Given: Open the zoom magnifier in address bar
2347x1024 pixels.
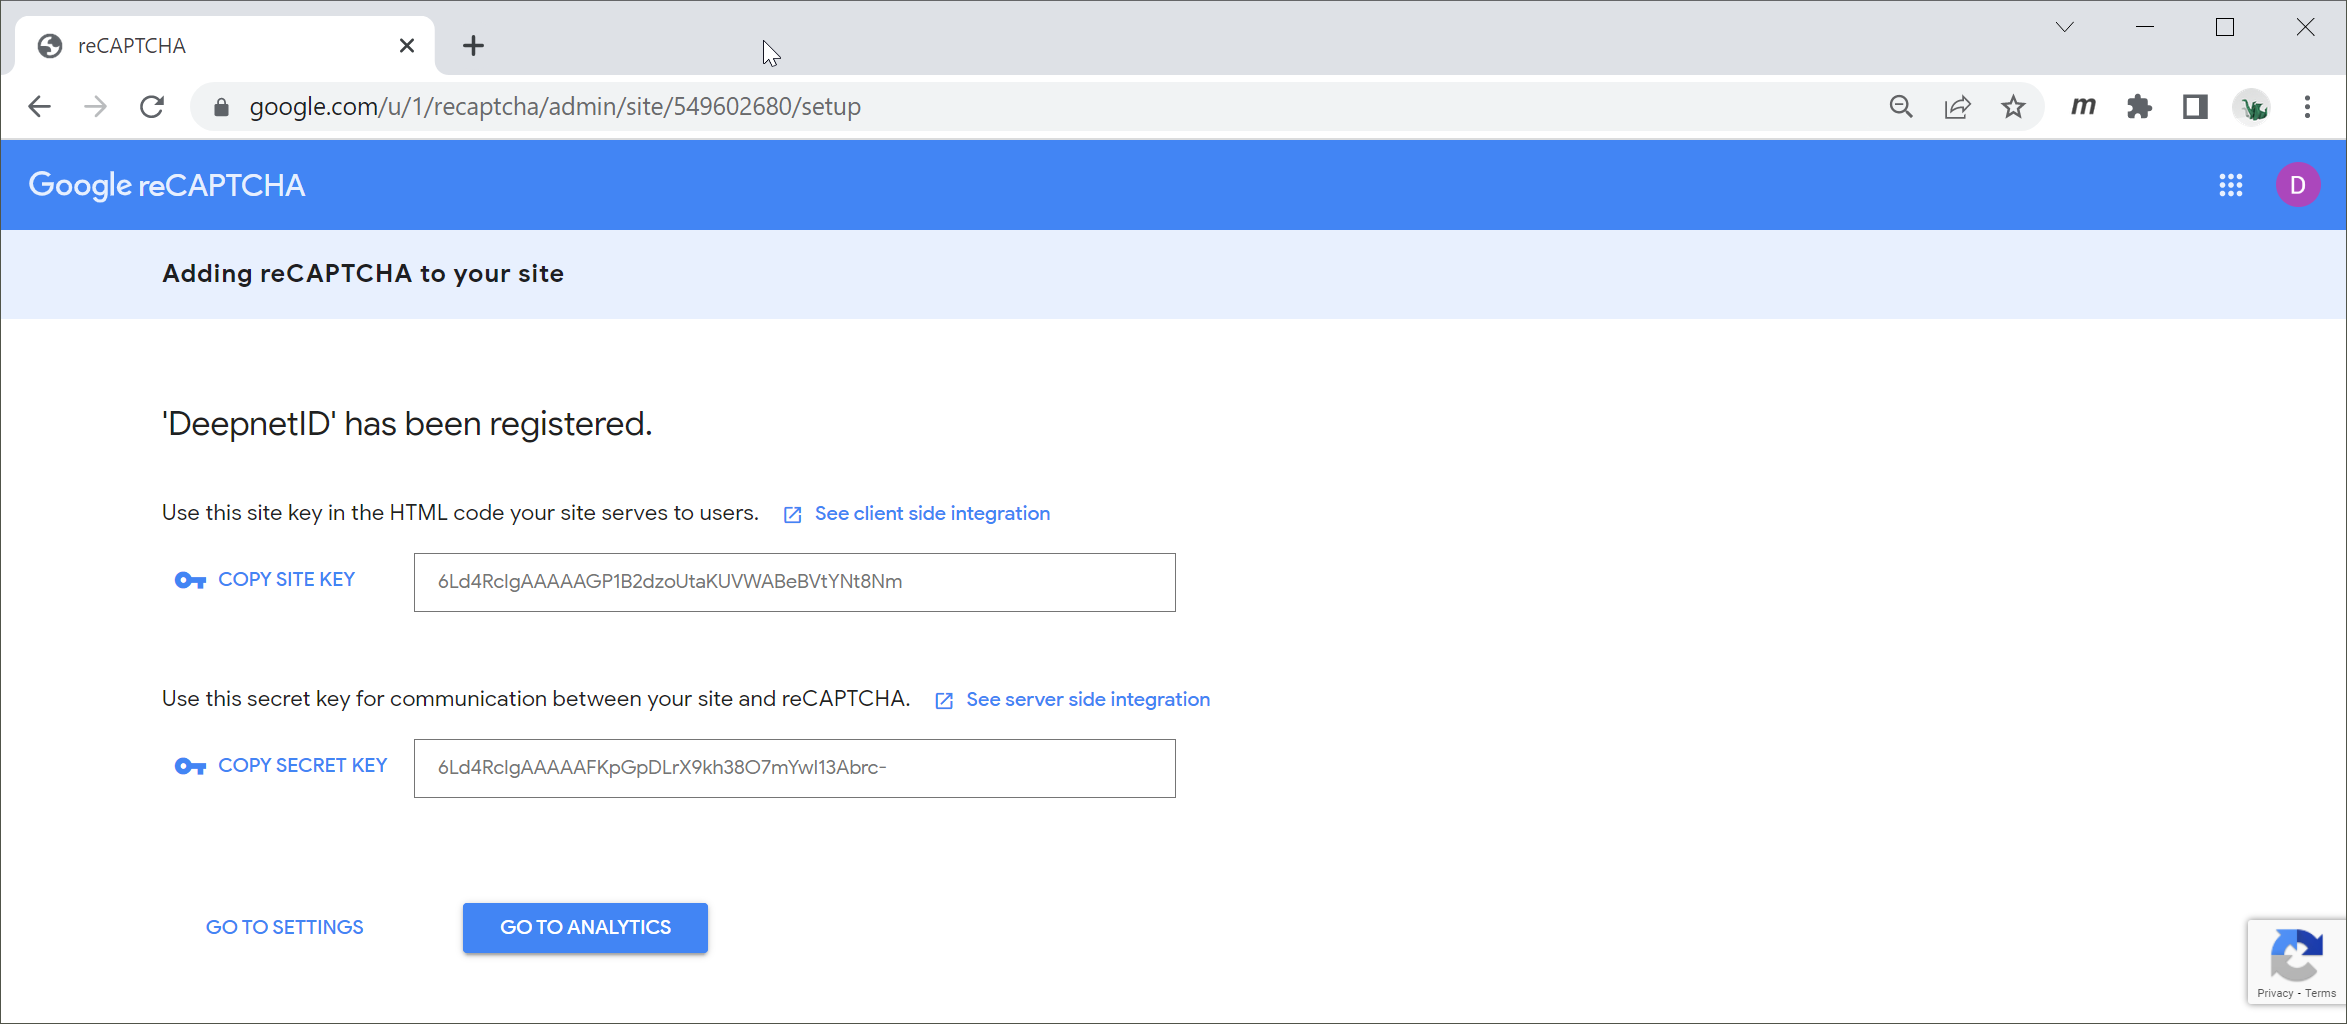Looking at the screenshot, I should (x=1901, y=107).
